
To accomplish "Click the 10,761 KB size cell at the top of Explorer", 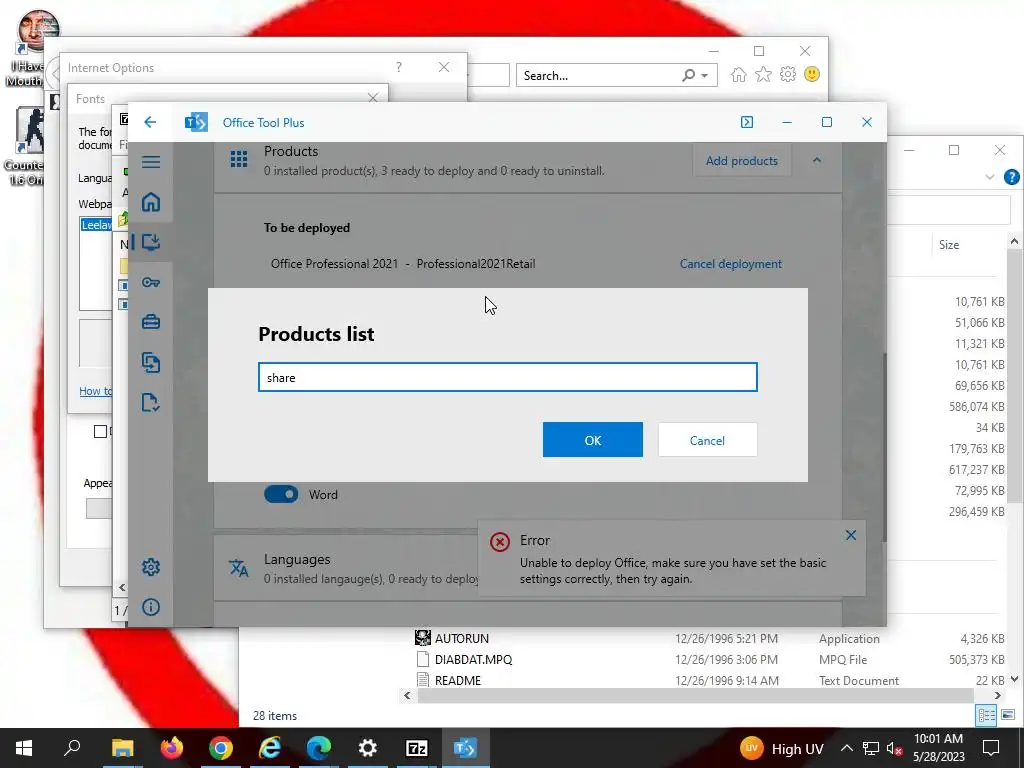I will [980, 302].
